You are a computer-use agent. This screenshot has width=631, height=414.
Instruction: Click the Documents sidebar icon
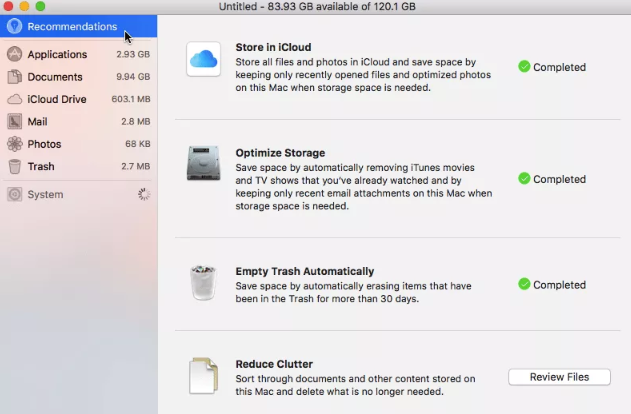tap(14, 76)
